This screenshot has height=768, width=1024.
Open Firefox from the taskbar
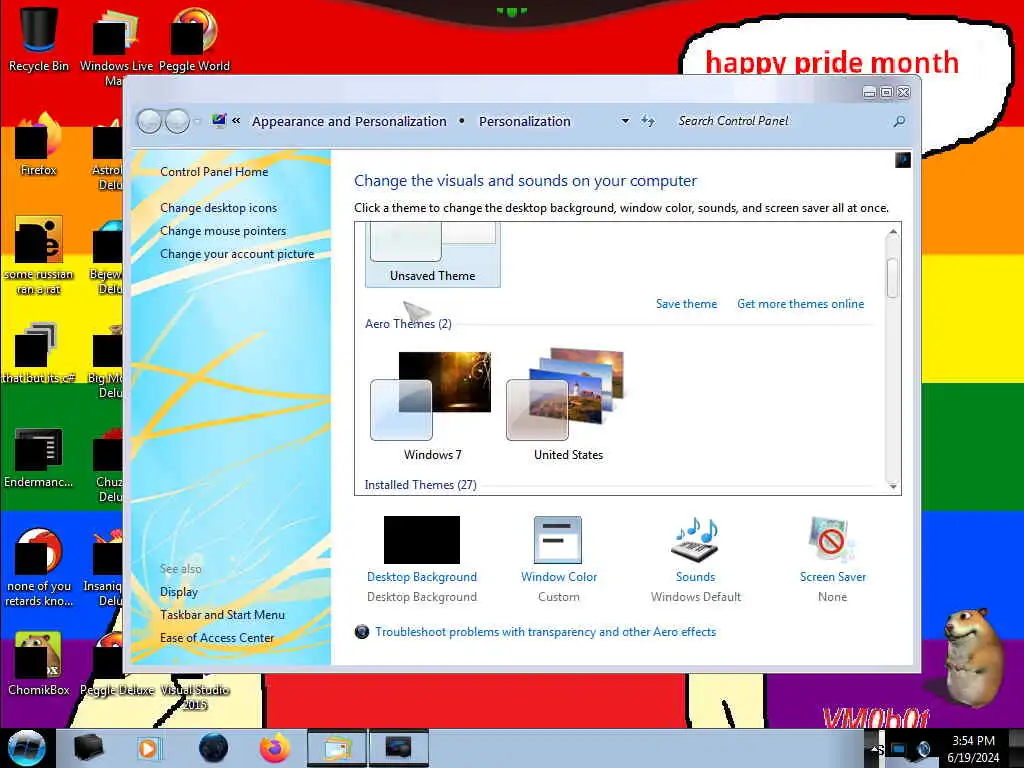click(275, 748)
